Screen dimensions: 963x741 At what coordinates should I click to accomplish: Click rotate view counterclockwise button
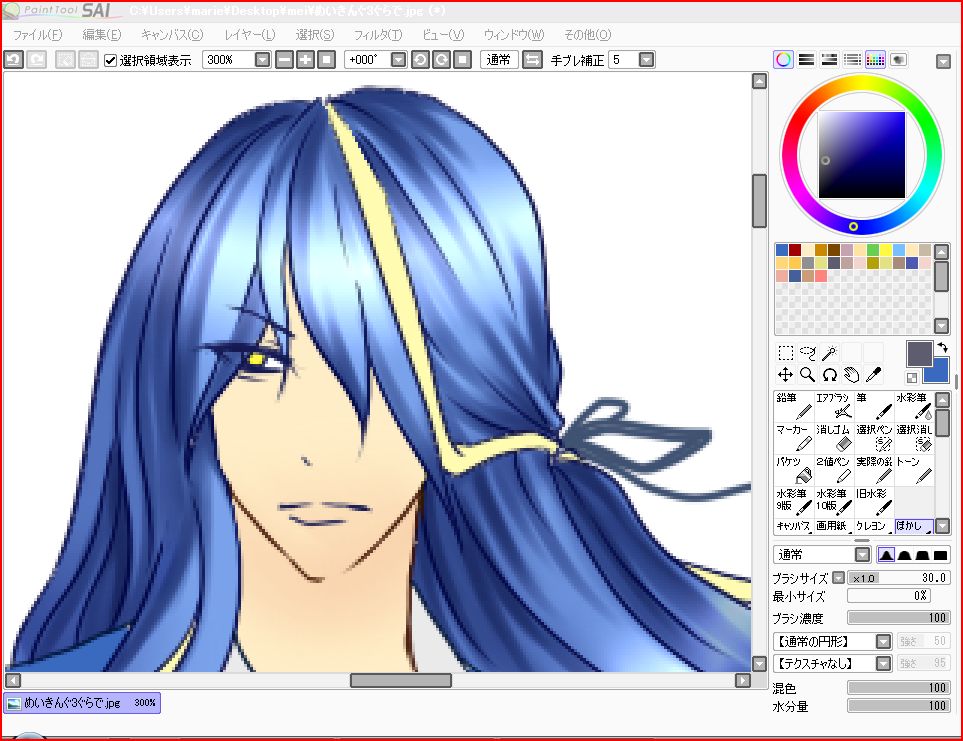[420, 60]
